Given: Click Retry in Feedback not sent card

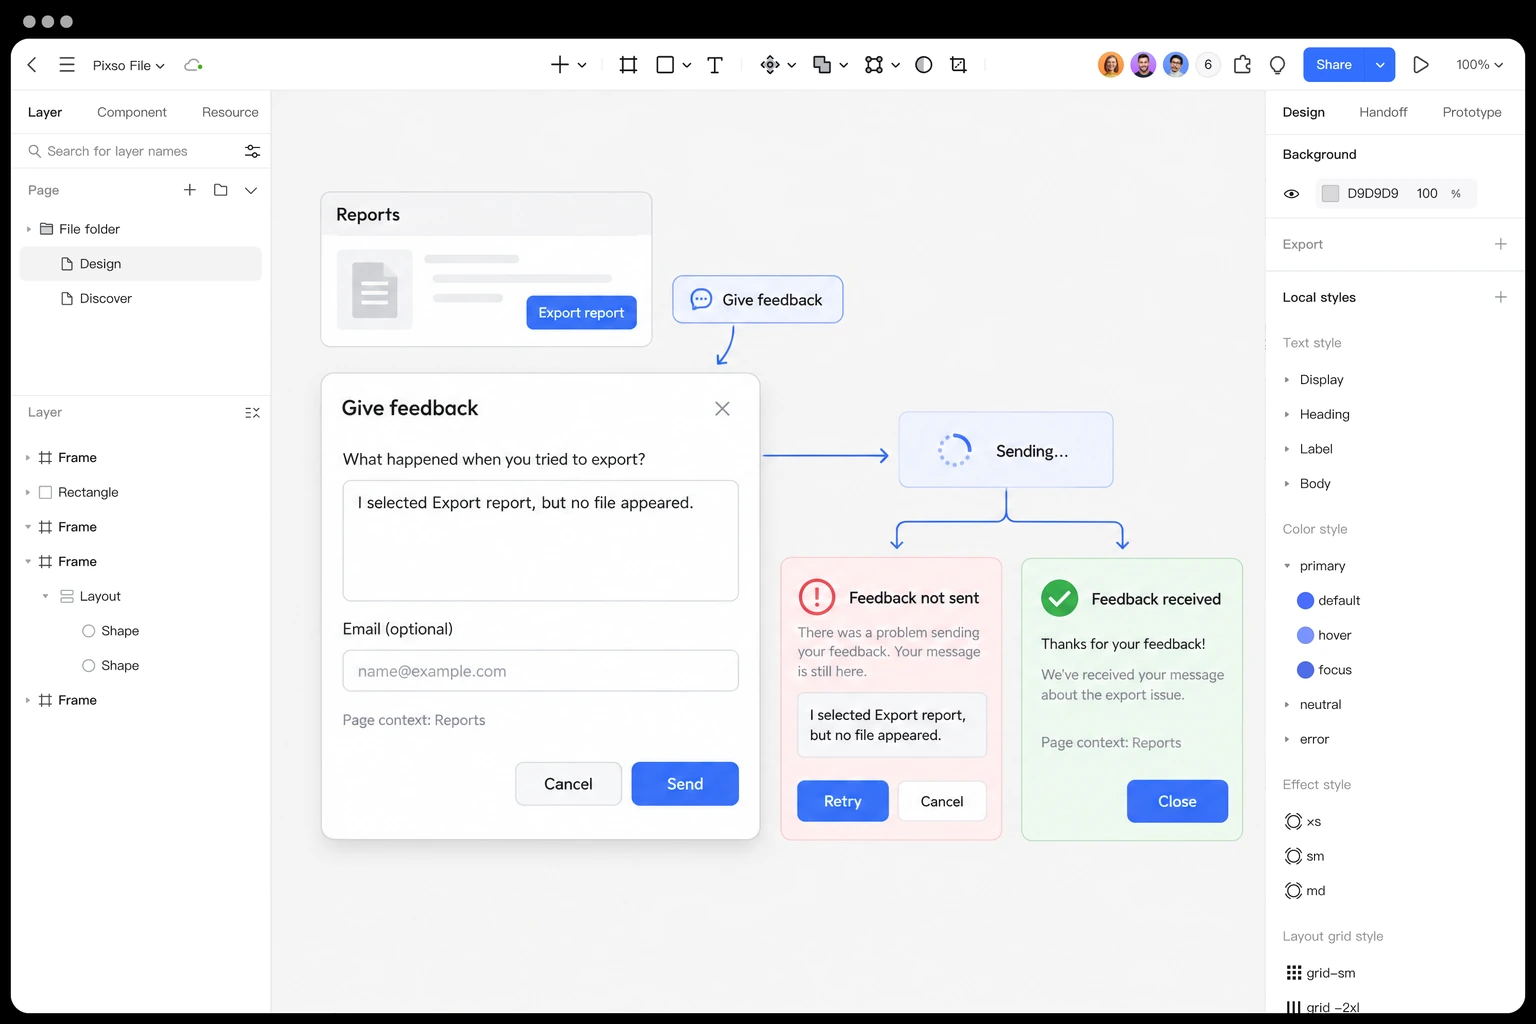Looking at the screenshot, I should click(x=843, y=801).
